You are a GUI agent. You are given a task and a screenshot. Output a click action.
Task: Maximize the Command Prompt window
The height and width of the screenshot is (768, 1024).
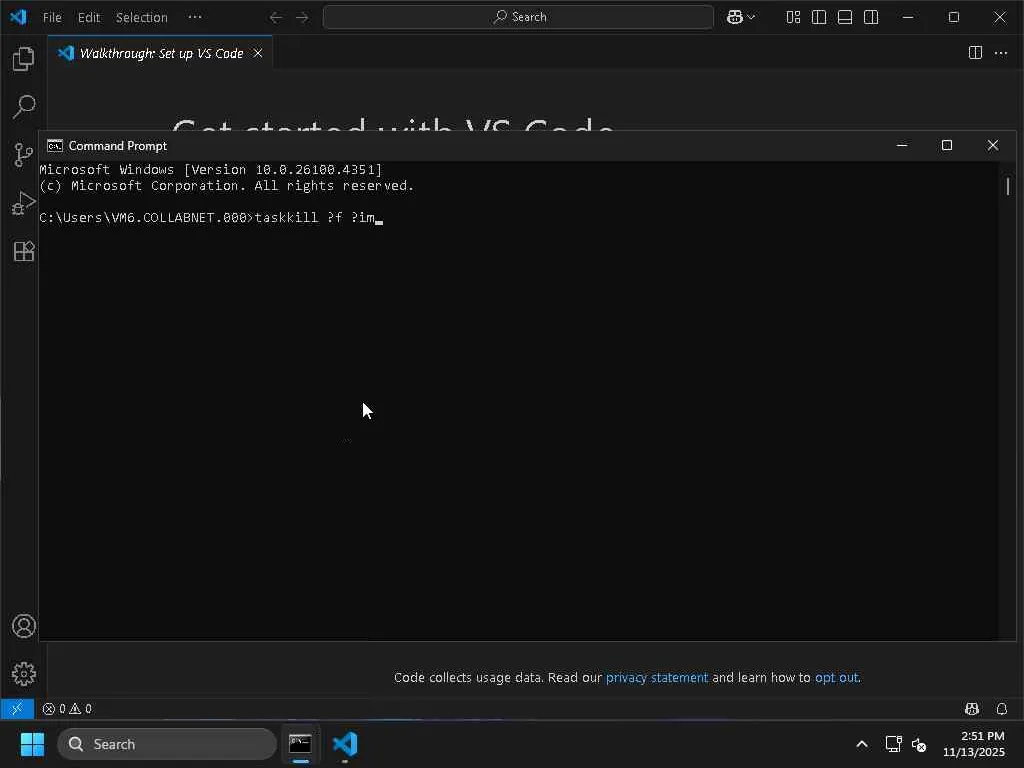pos(947,145)
